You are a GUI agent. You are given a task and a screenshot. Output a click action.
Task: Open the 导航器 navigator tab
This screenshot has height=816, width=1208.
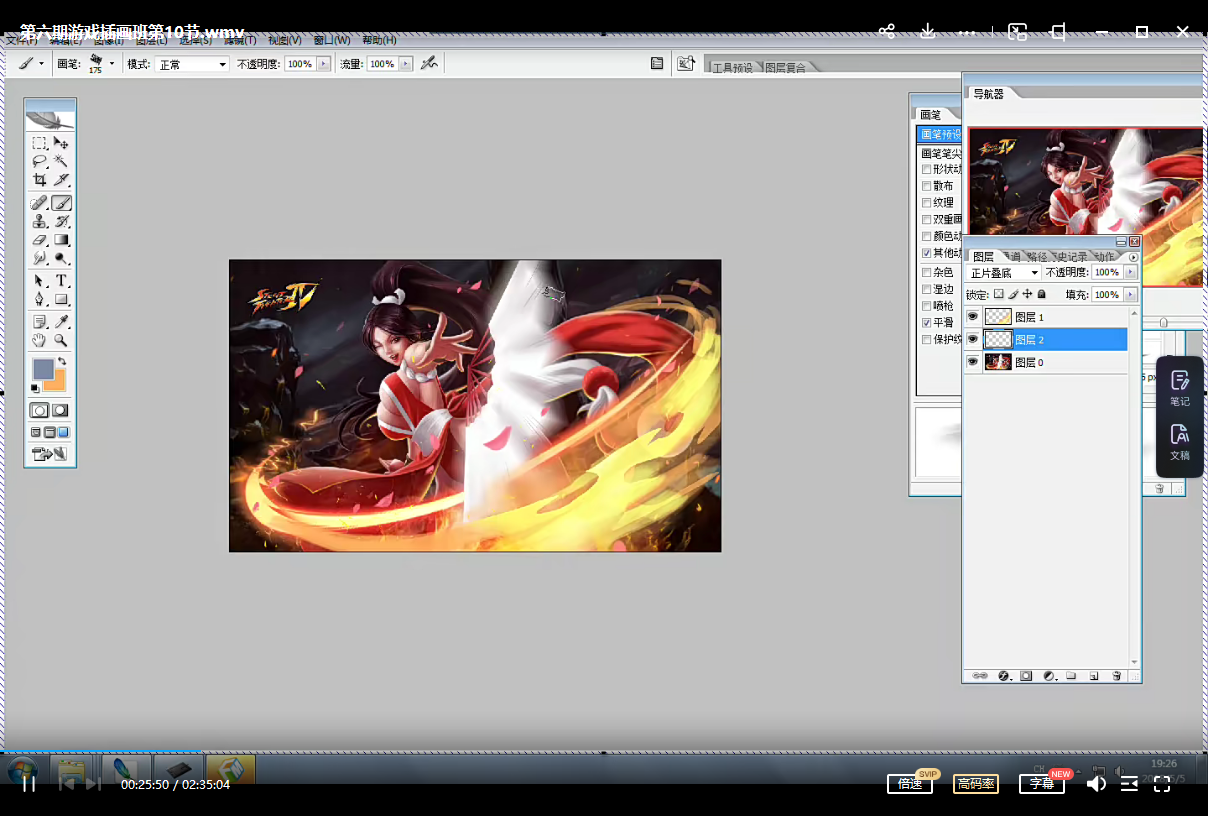989,93
